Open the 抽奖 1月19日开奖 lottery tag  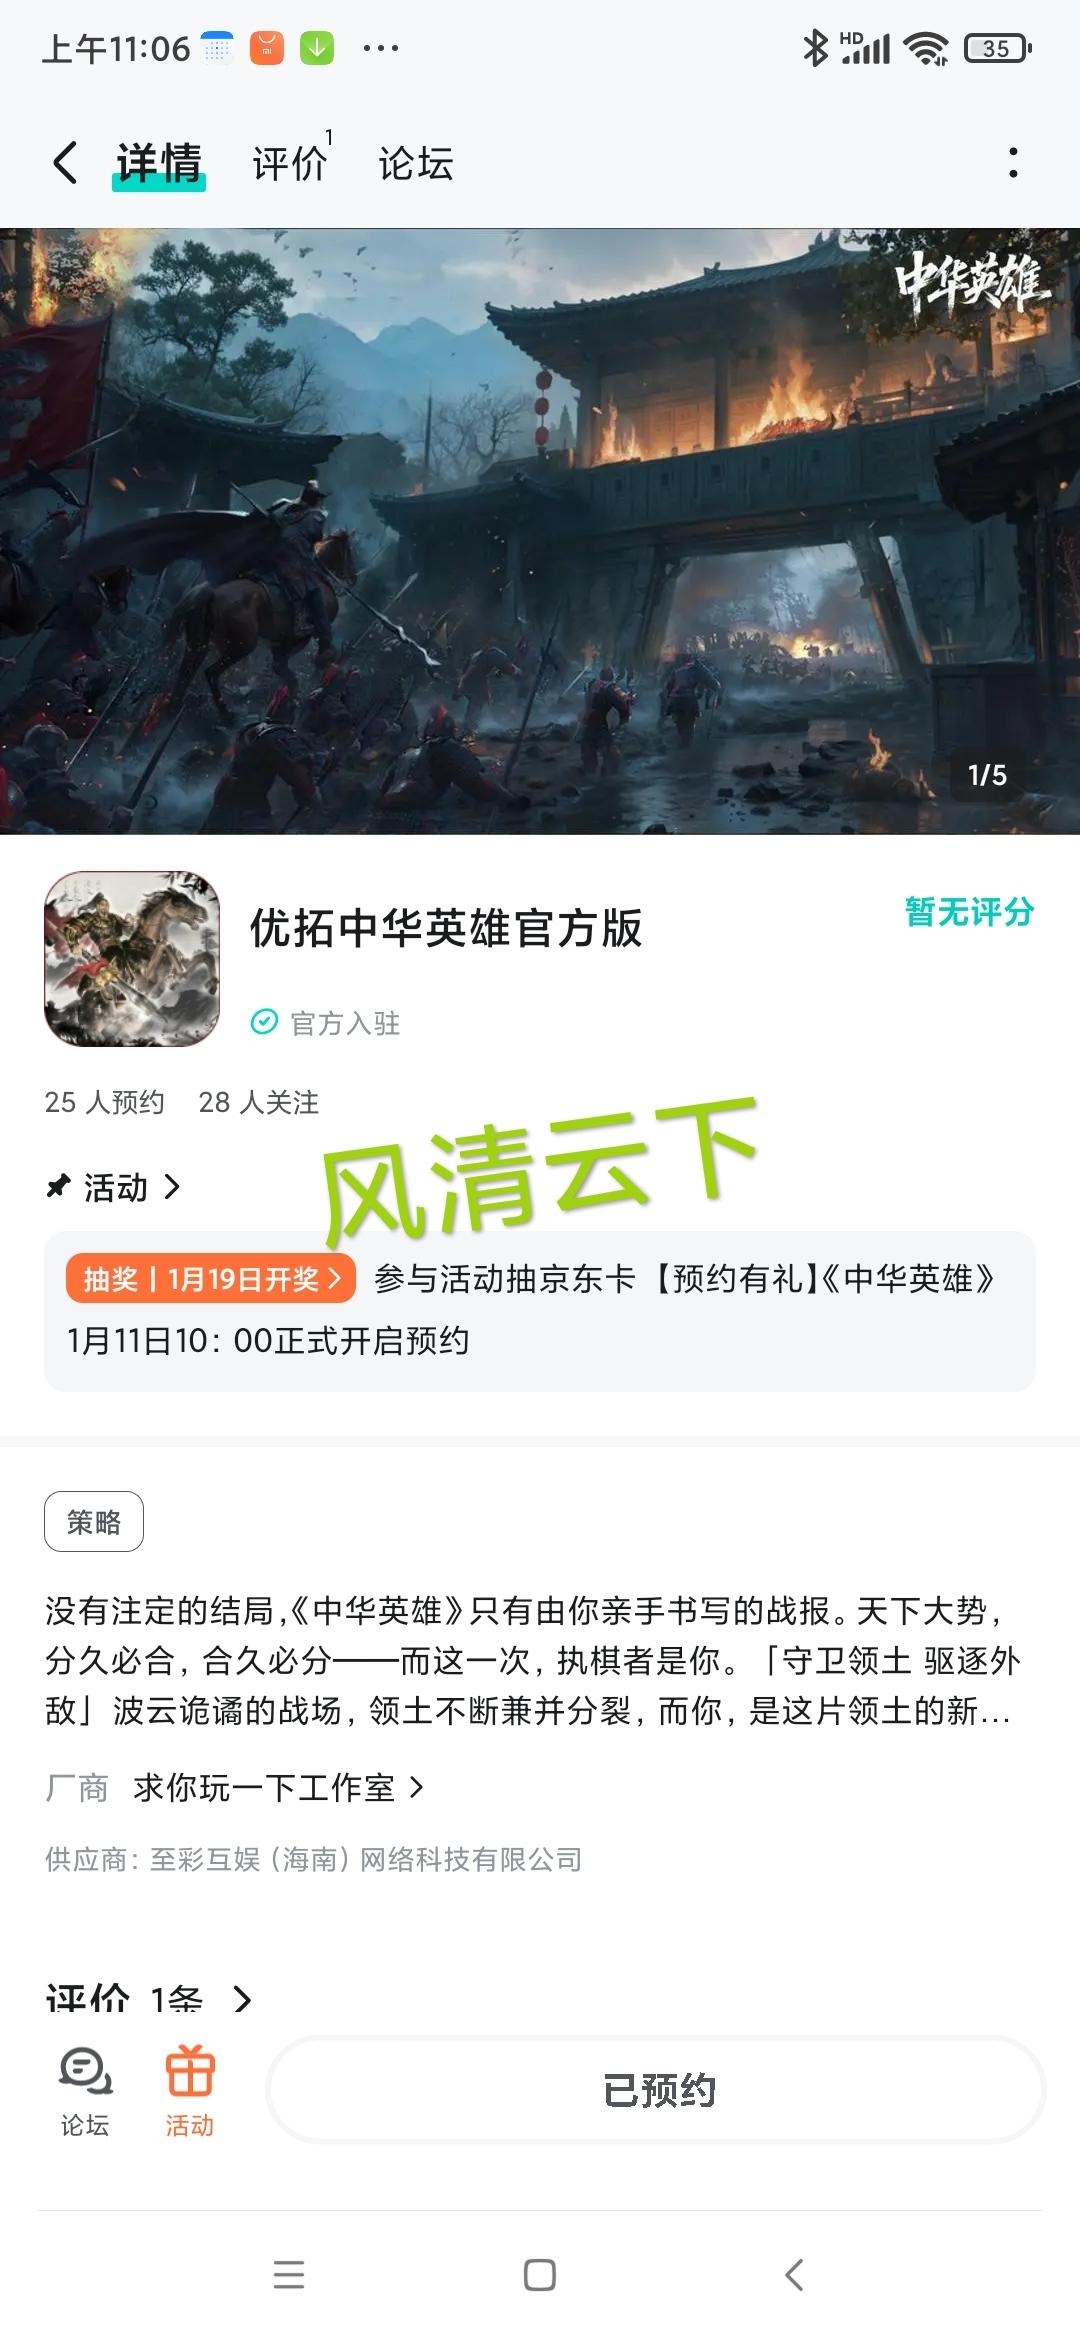coord(211,1278)
